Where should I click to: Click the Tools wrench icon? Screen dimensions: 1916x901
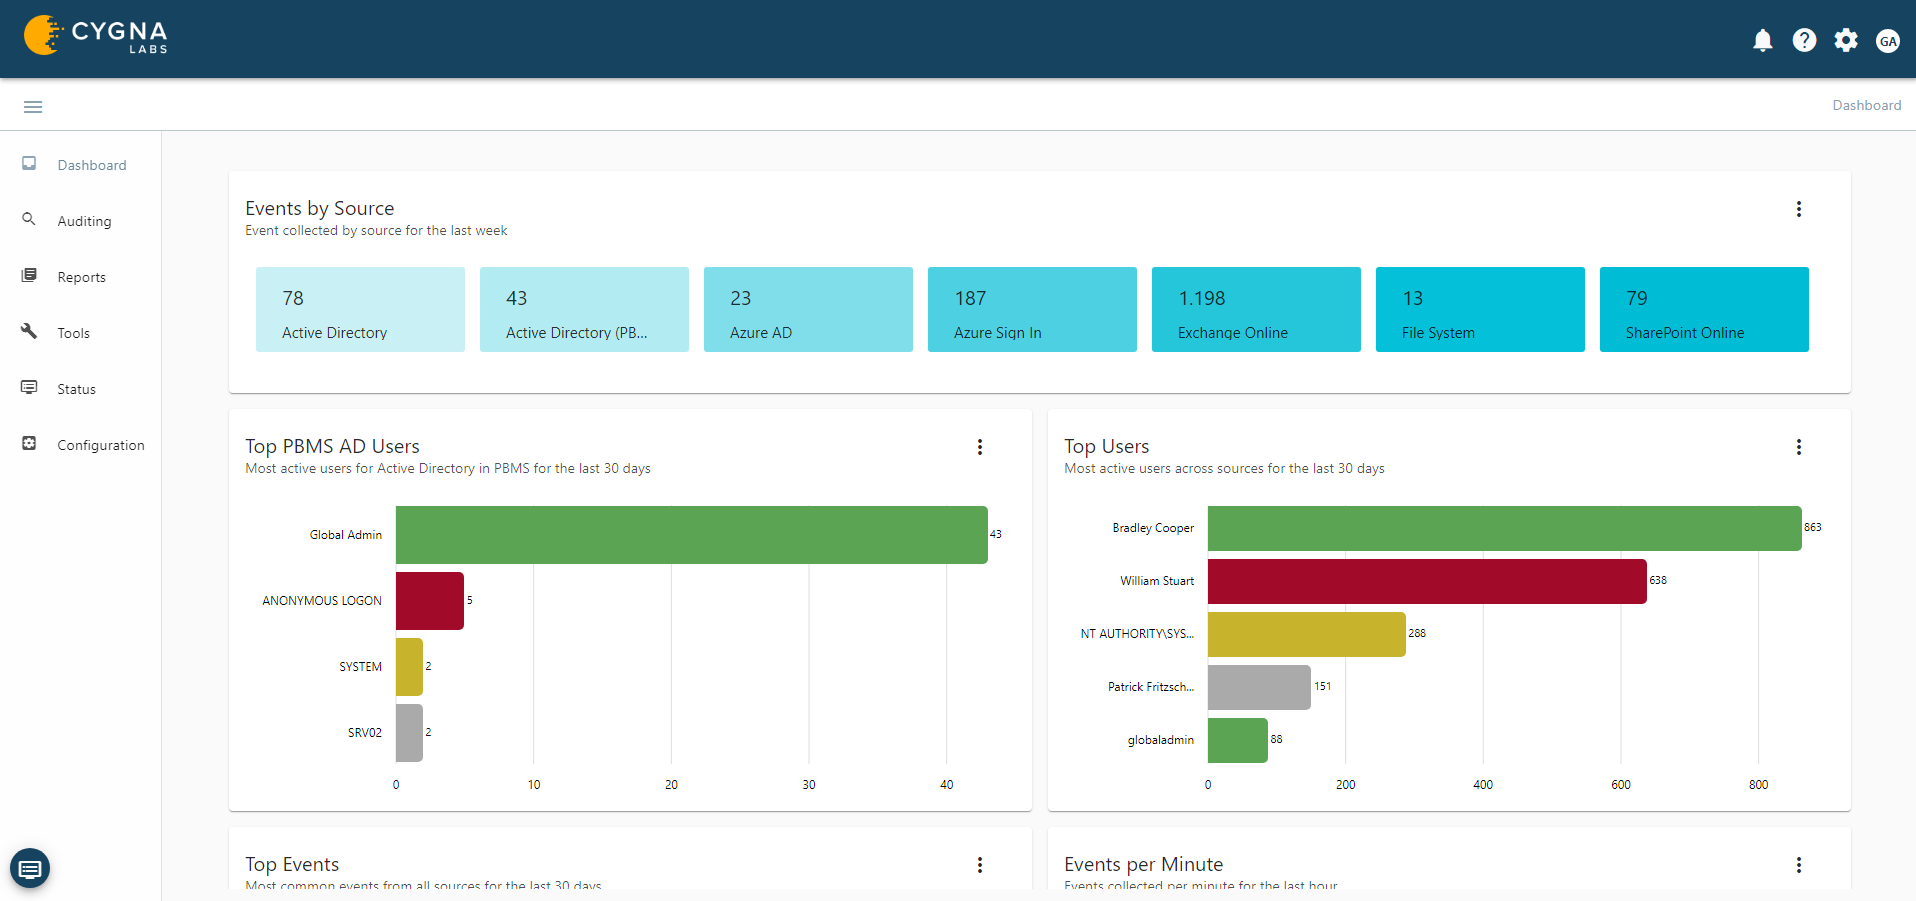click(29, 331)
